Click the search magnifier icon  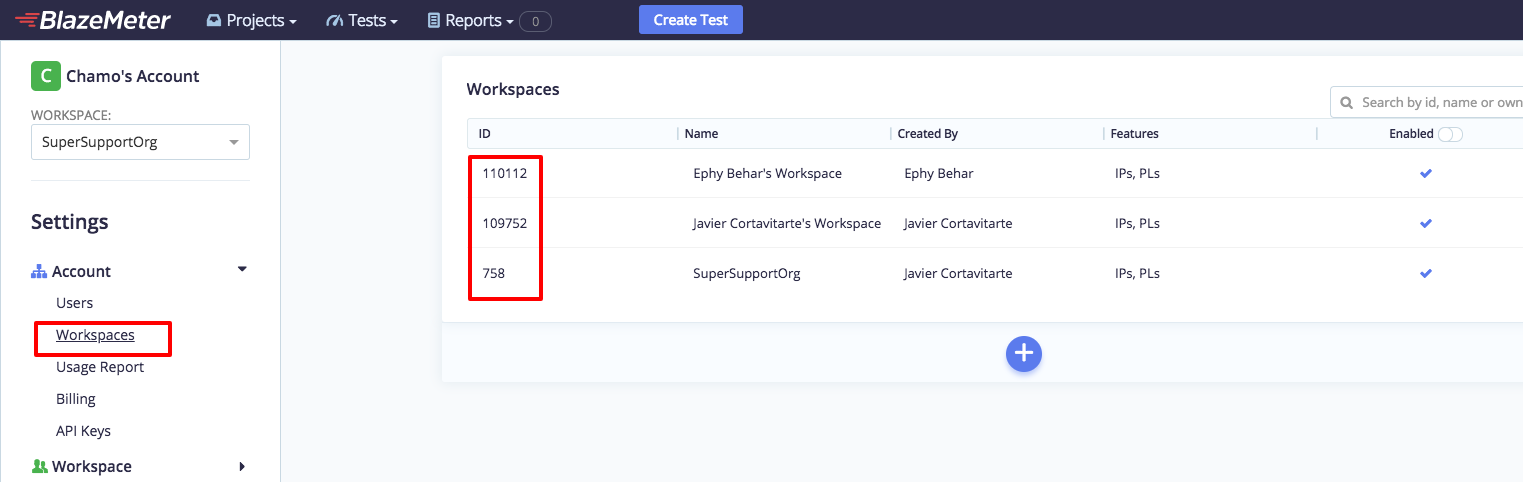click(1347, 102)
